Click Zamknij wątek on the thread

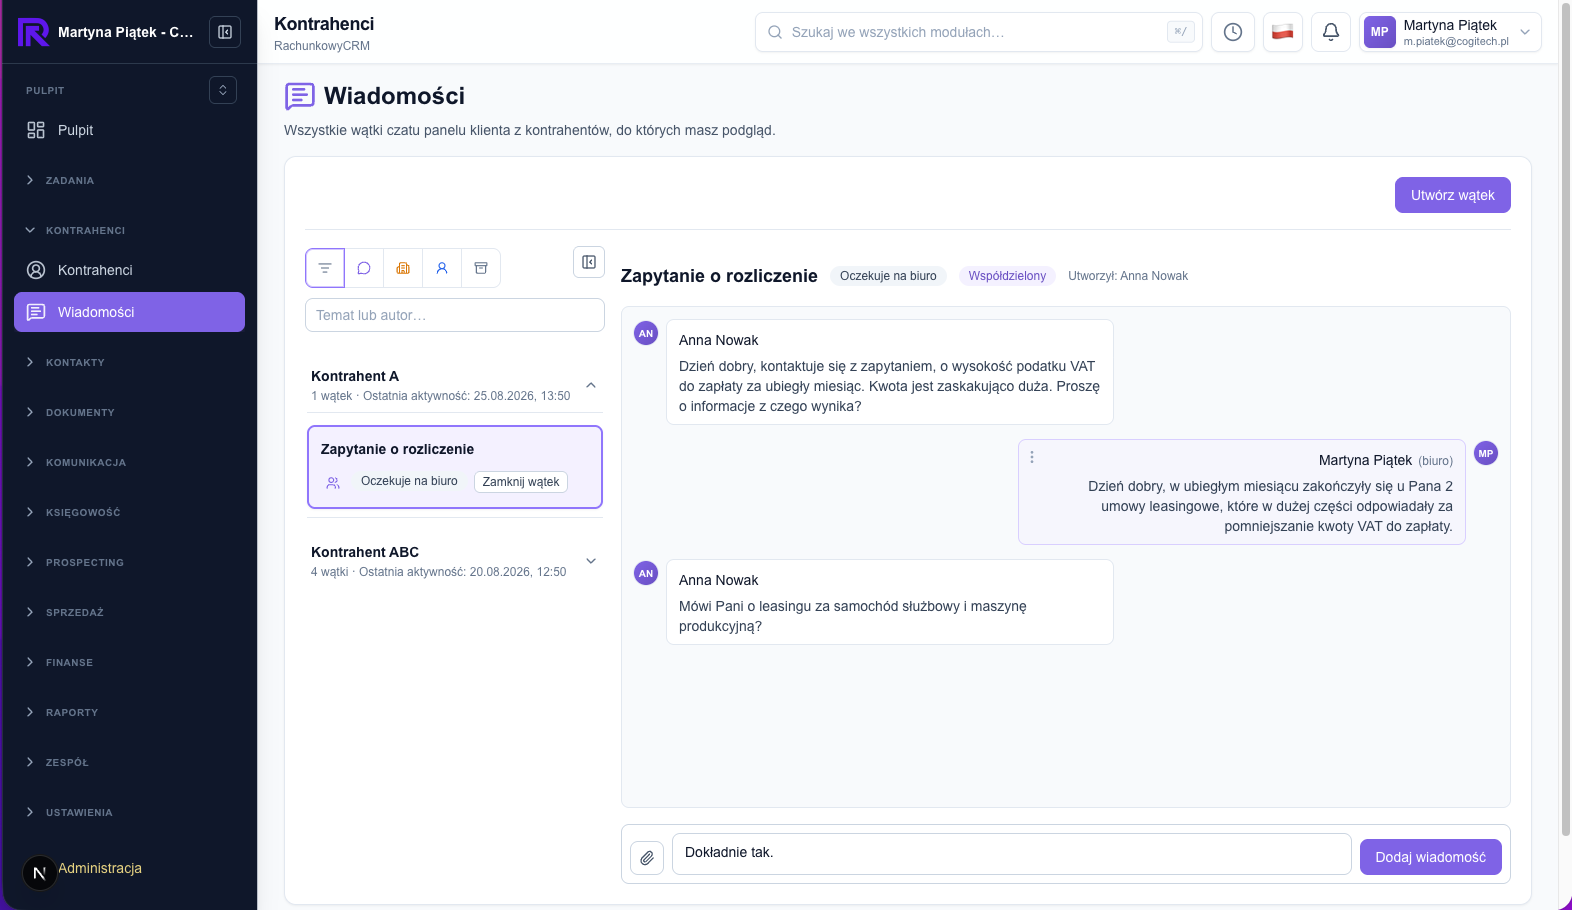click(x=521, y=482)
